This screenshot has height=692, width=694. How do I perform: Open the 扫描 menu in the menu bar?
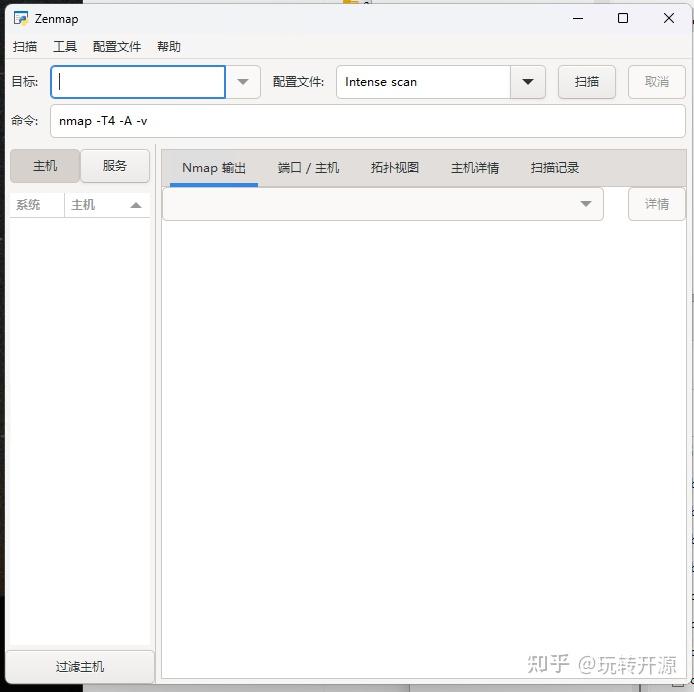tap(25, 46)
